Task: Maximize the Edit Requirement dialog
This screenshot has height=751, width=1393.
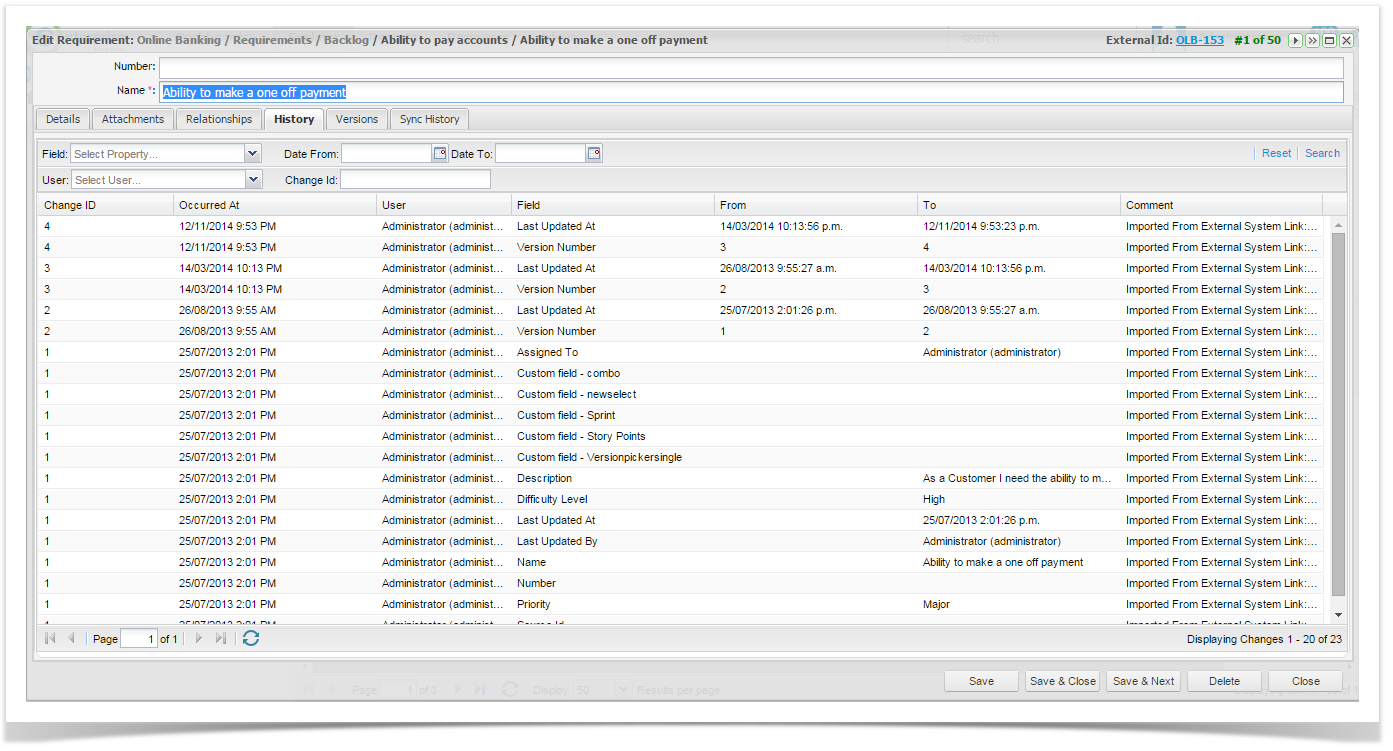Action: (1329, 41)
